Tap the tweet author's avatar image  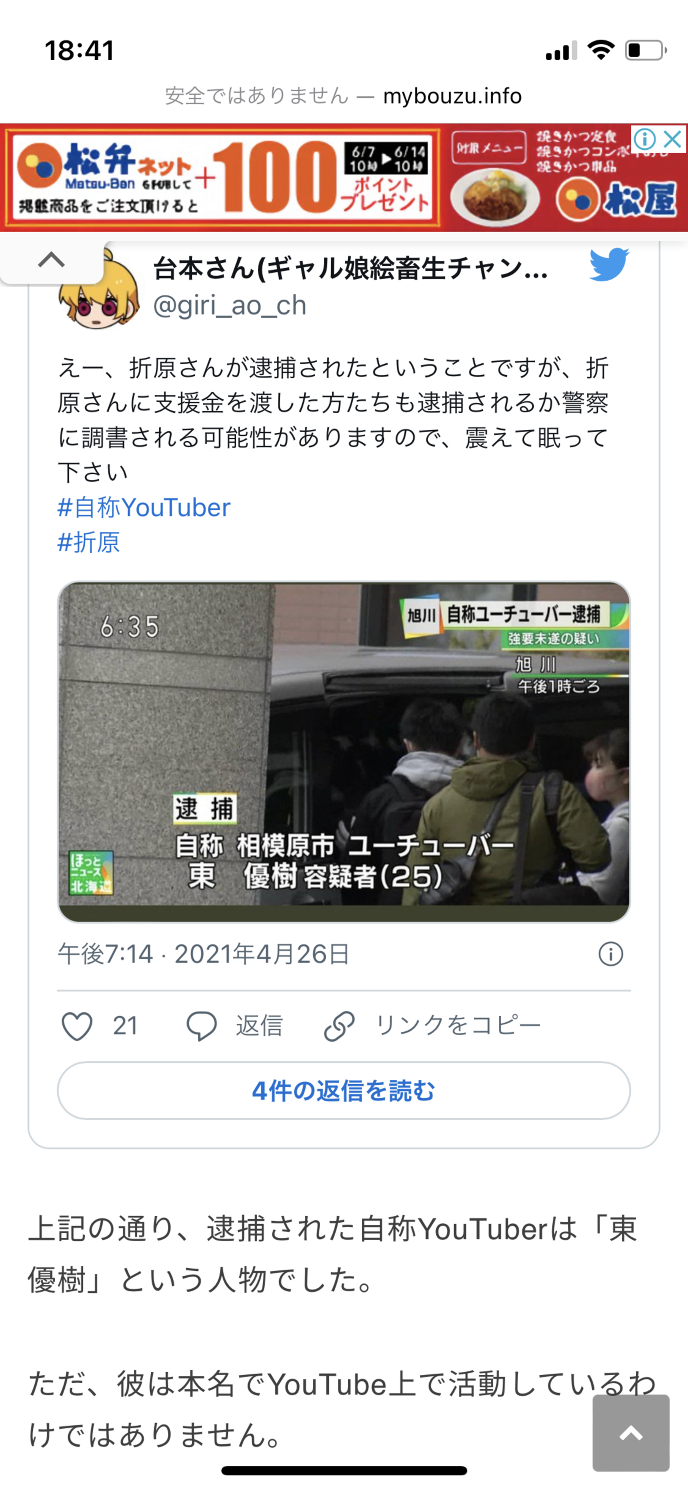pyautogui.click(x=99, y=290)
